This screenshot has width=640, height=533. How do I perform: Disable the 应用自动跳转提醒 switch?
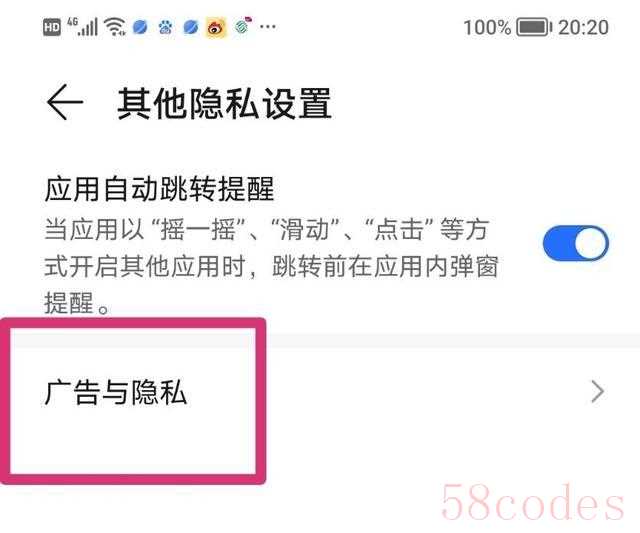click(576, 243)
